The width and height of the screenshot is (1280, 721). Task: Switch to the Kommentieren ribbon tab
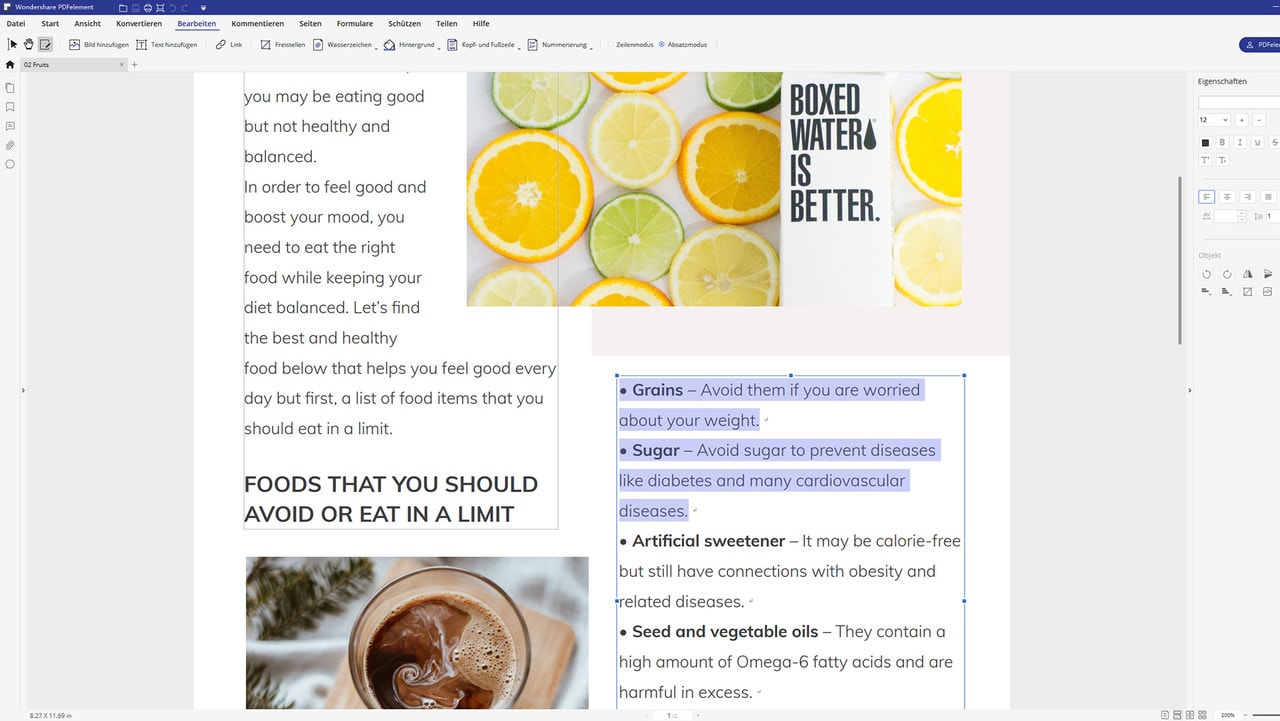pos(257,23)
